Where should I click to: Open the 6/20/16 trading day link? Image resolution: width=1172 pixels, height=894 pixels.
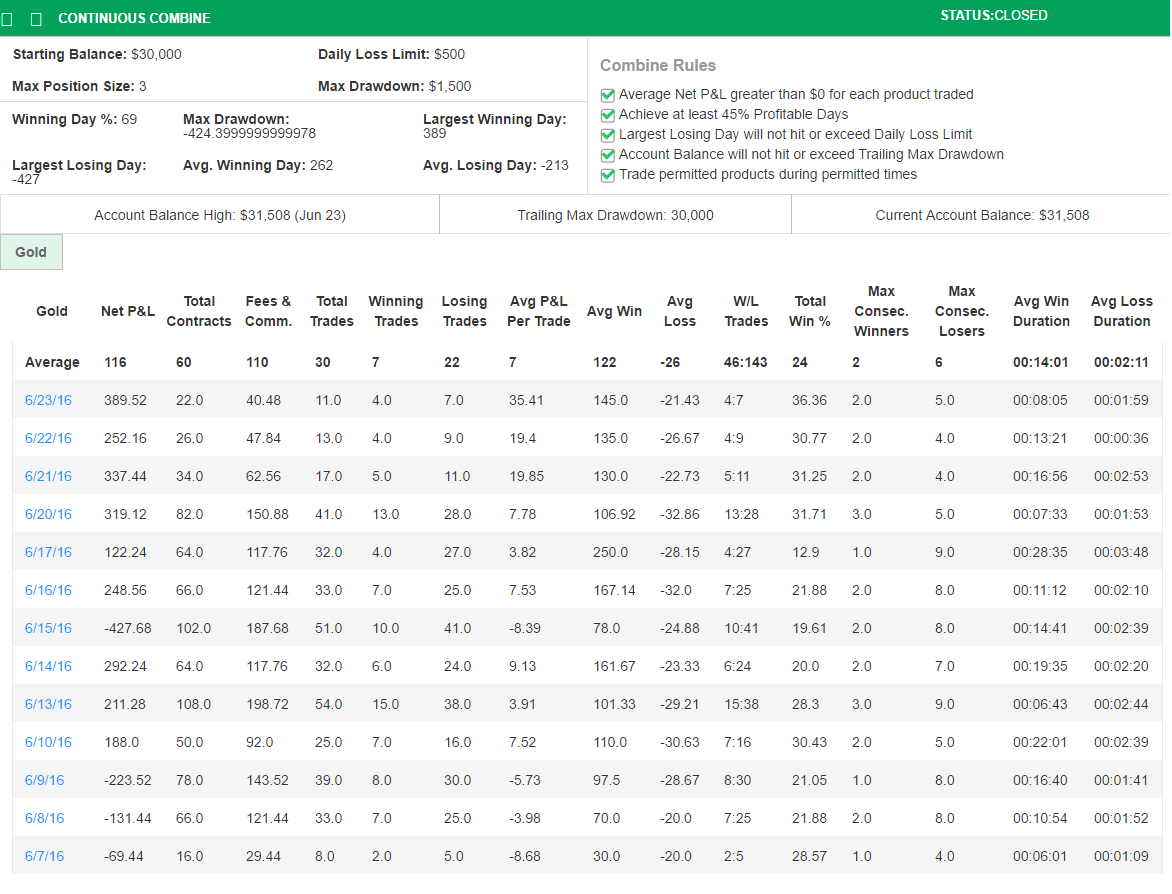(48, 514)
